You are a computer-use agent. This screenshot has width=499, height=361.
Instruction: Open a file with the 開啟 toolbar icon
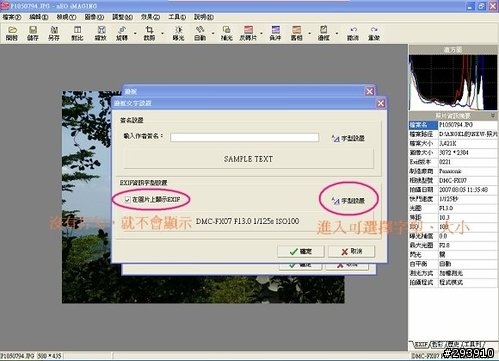coord(12,33)
